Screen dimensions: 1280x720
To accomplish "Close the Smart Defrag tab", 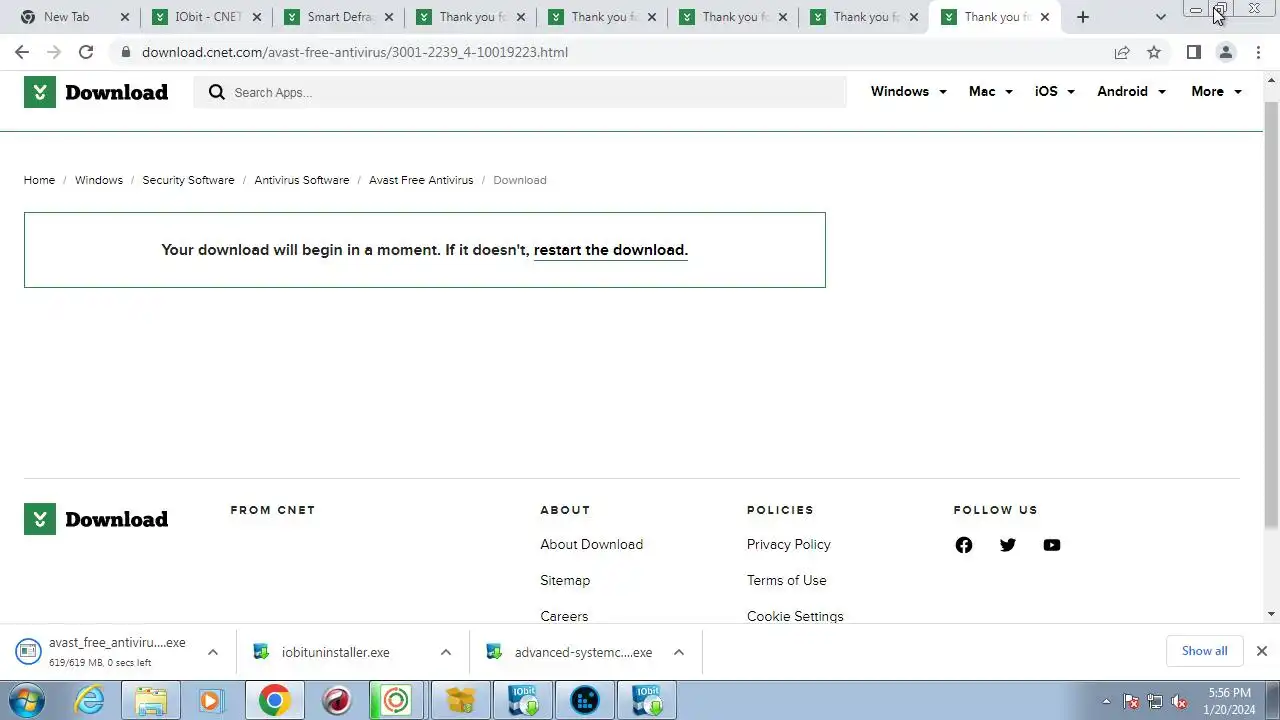I will coord(388,17).
